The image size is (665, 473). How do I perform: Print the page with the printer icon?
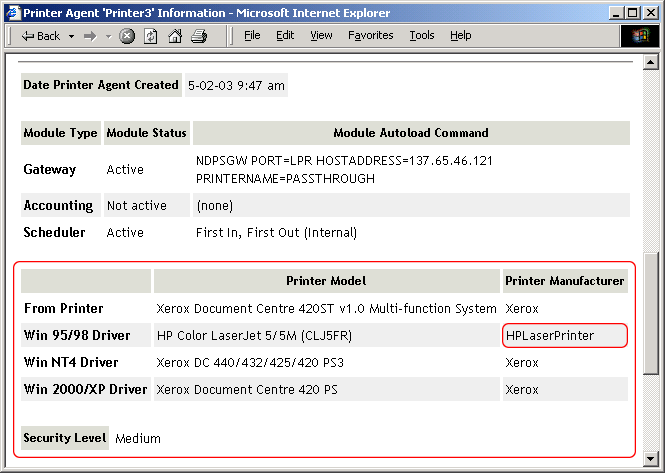199,36
